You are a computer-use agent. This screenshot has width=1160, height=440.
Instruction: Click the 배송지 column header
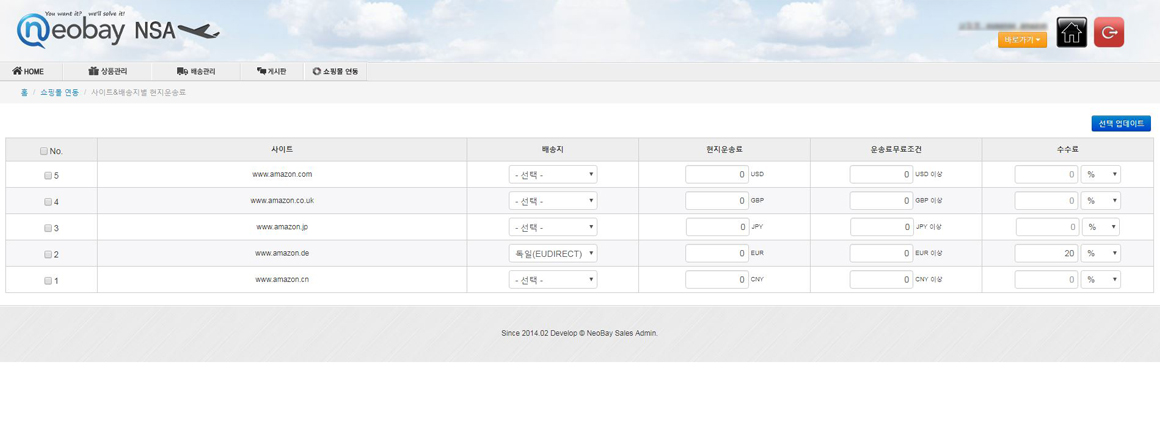pyautogui.click(x=553, y=149)
